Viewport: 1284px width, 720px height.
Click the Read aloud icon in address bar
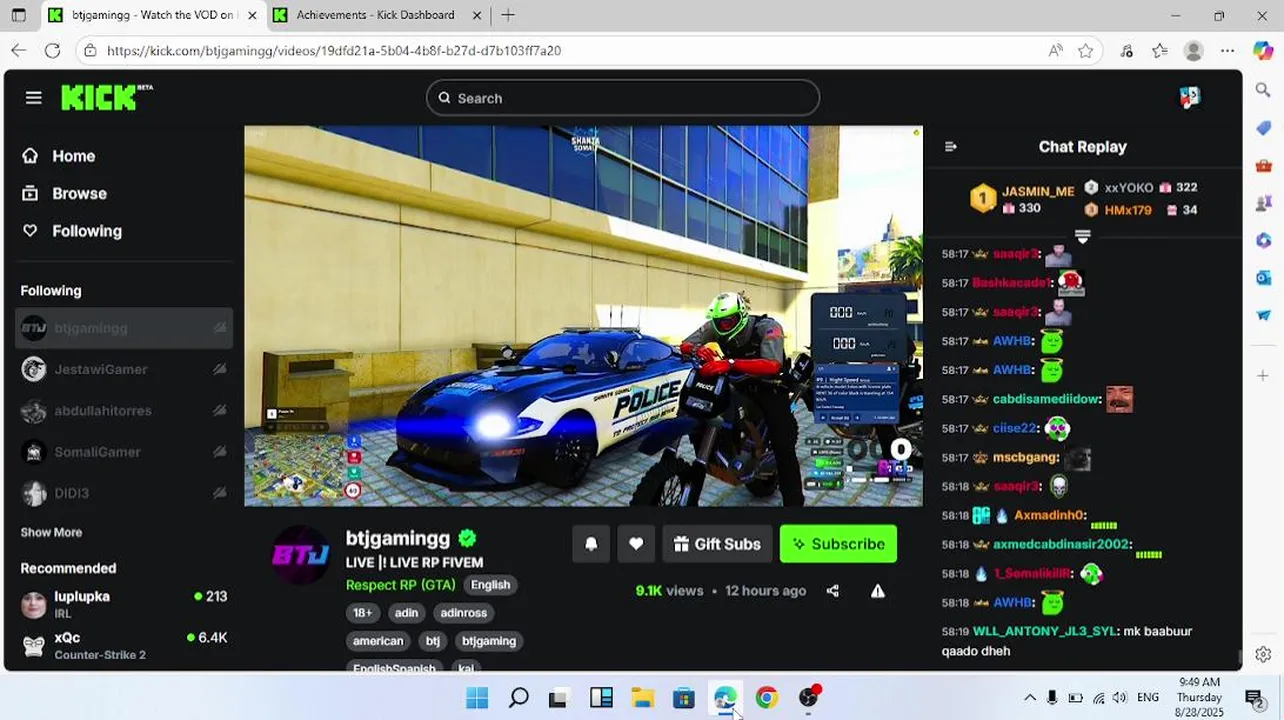[1055, 50]
